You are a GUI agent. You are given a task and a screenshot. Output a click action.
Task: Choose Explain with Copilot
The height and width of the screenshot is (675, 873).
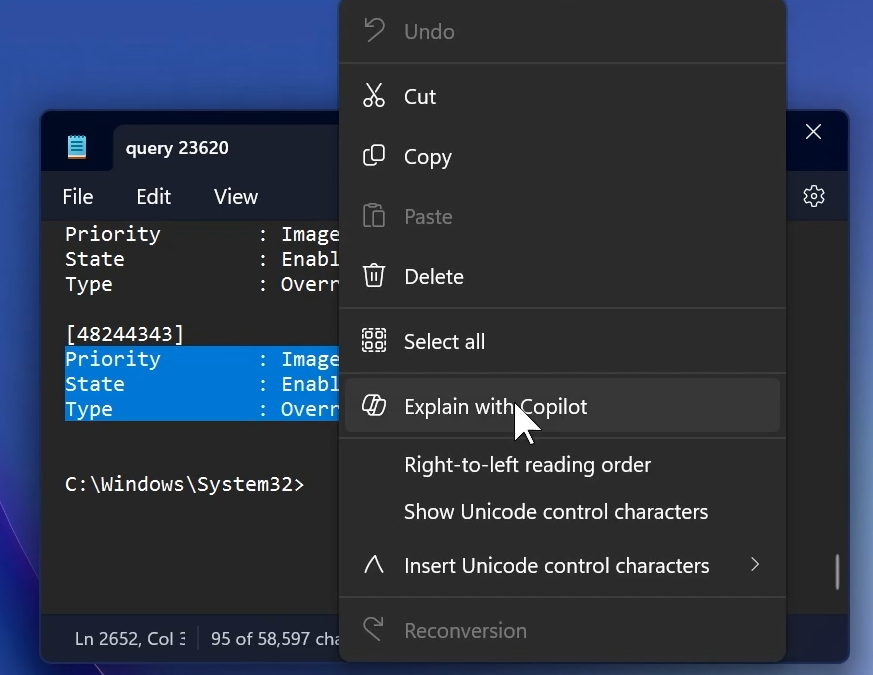[562, 405]
